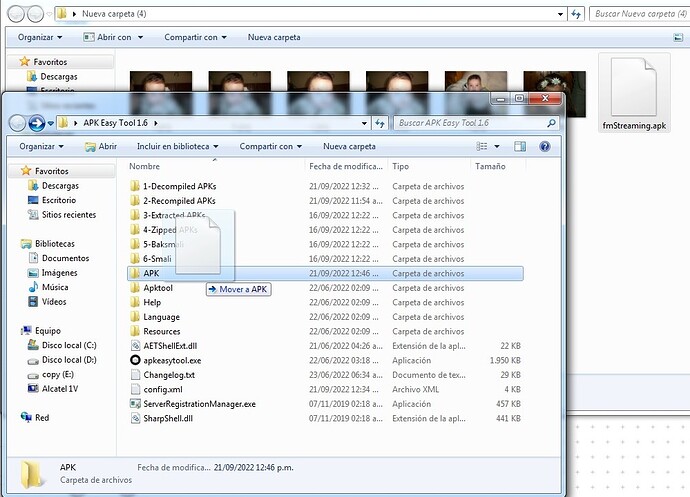Open the config.xml file
Image resolution: width=690 pixels, height=497 pixels.
[x=162, y=389]
